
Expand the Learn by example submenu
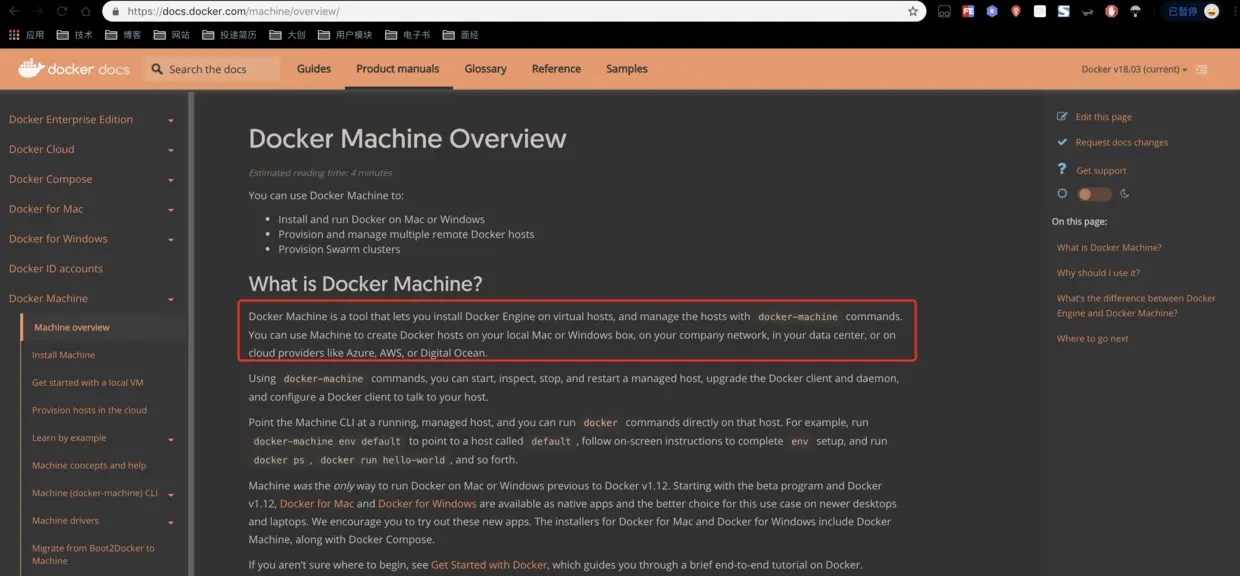(x=171, y=439)
